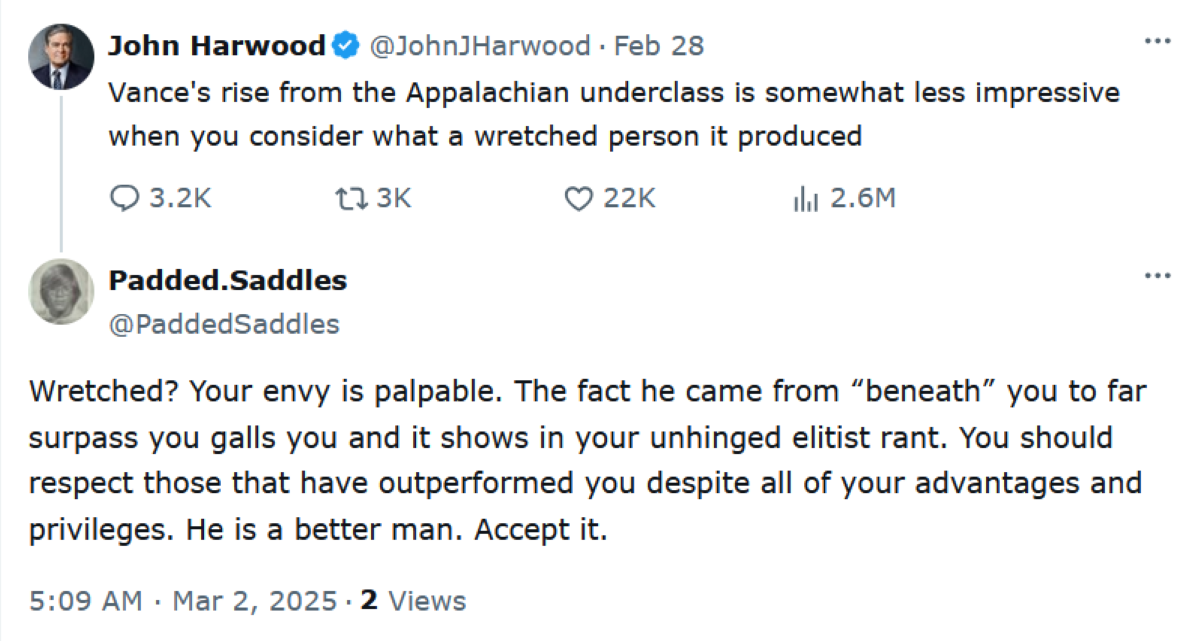
Task: Click the reply text starting with Wretched
Action: coord(588,461)
